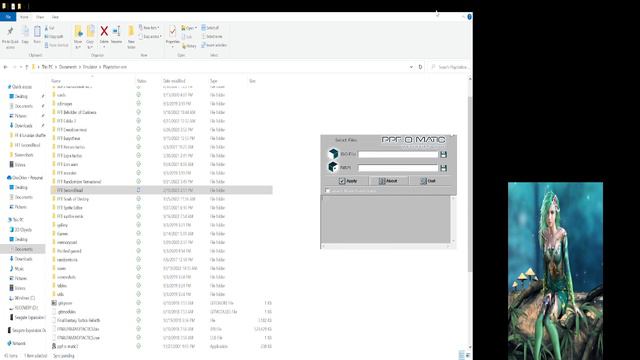
Task: Click the fairy artwork image
Action: (x=555, y=271)
